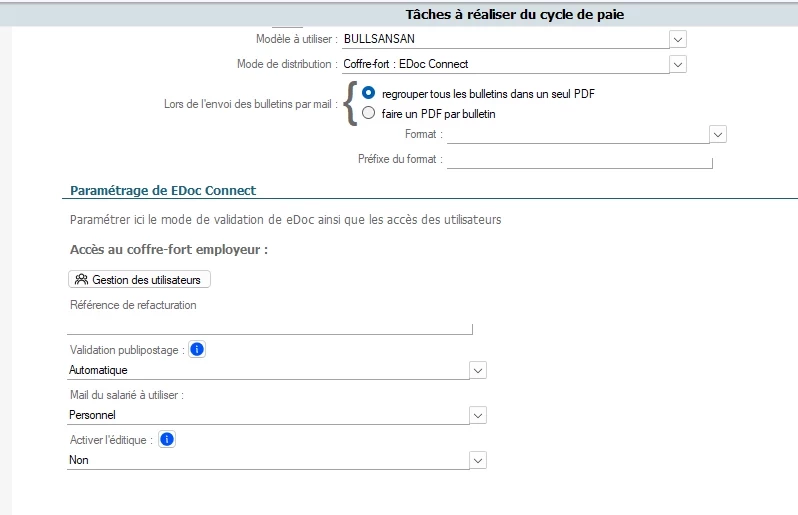
Task: Click the empty Format combo field
Action: point(576,134)
